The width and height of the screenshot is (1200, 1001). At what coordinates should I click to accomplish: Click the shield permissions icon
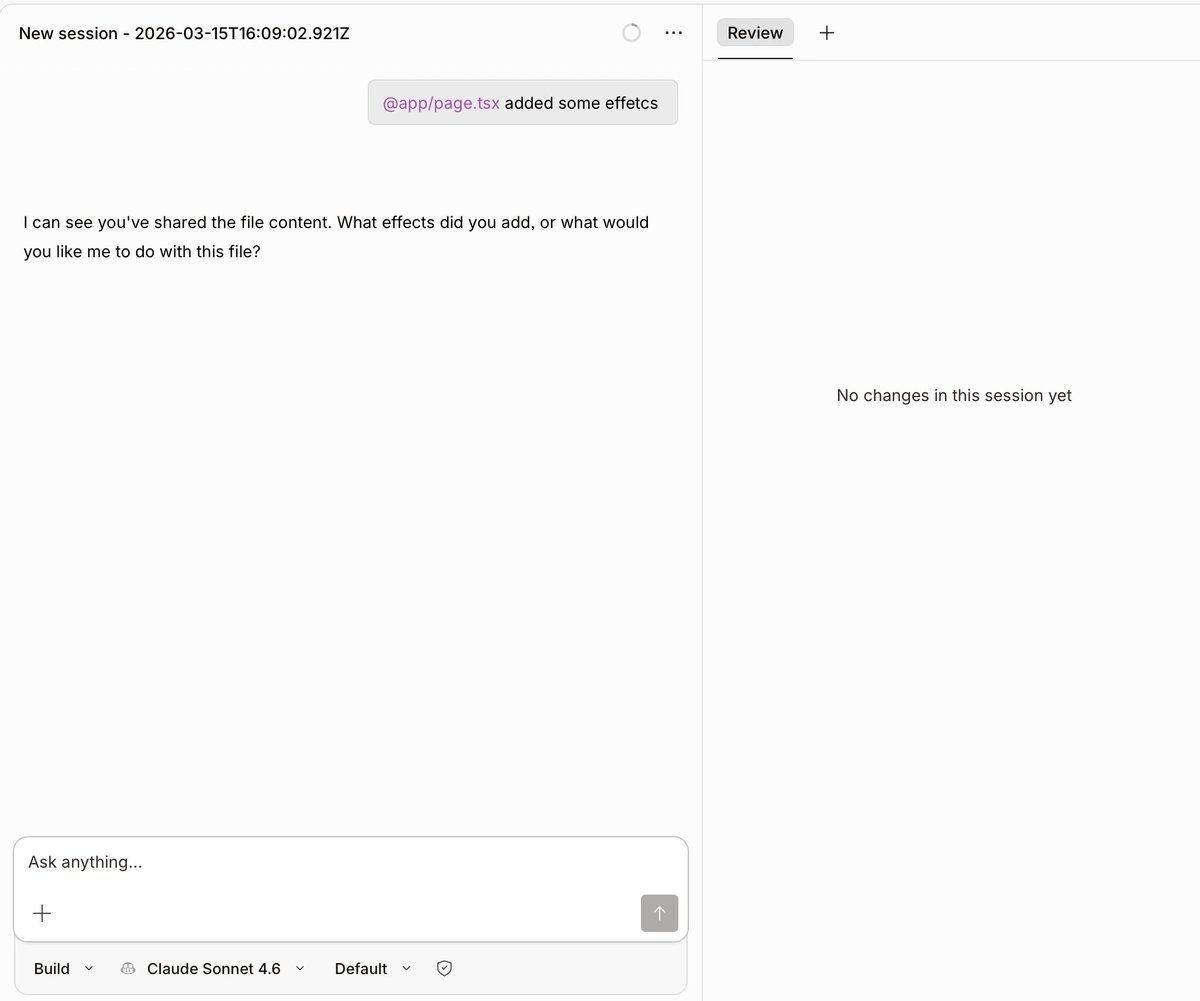445,968
